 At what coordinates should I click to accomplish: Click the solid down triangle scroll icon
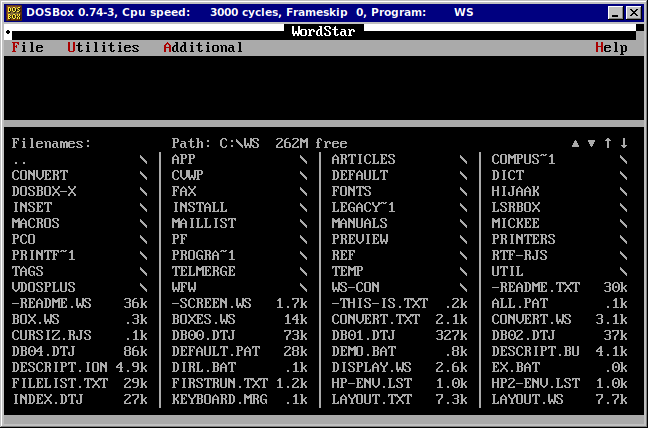(x=591, y=144)
